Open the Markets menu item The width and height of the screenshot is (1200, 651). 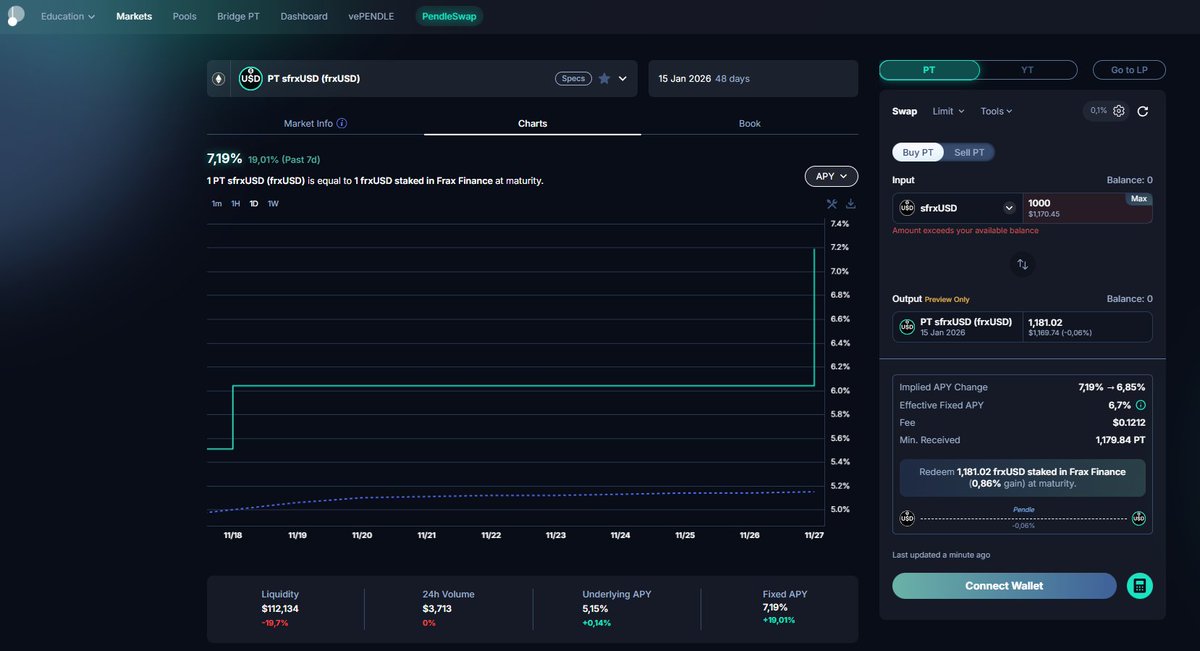click(x=133, y=15)
